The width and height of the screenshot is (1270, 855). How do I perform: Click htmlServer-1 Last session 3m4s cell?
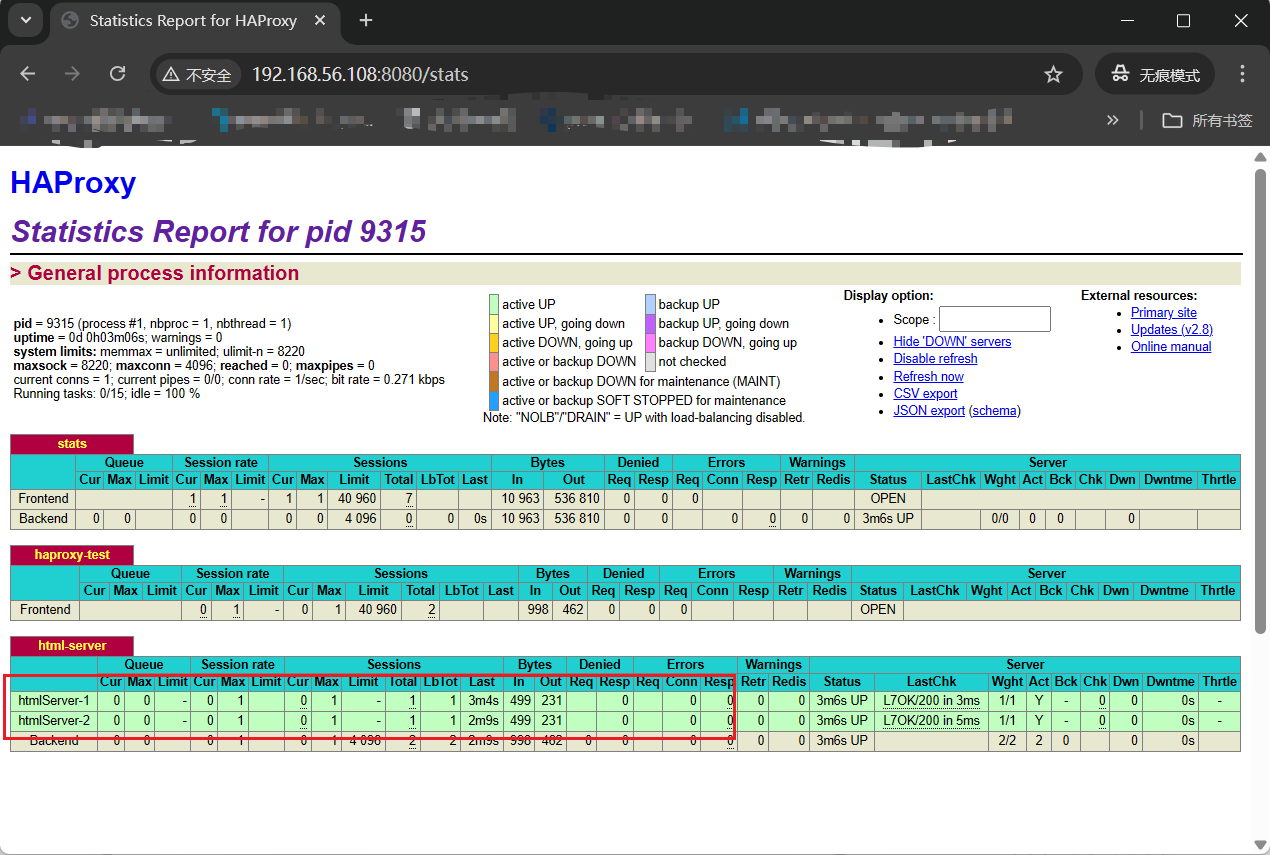(x=483, y=700)
